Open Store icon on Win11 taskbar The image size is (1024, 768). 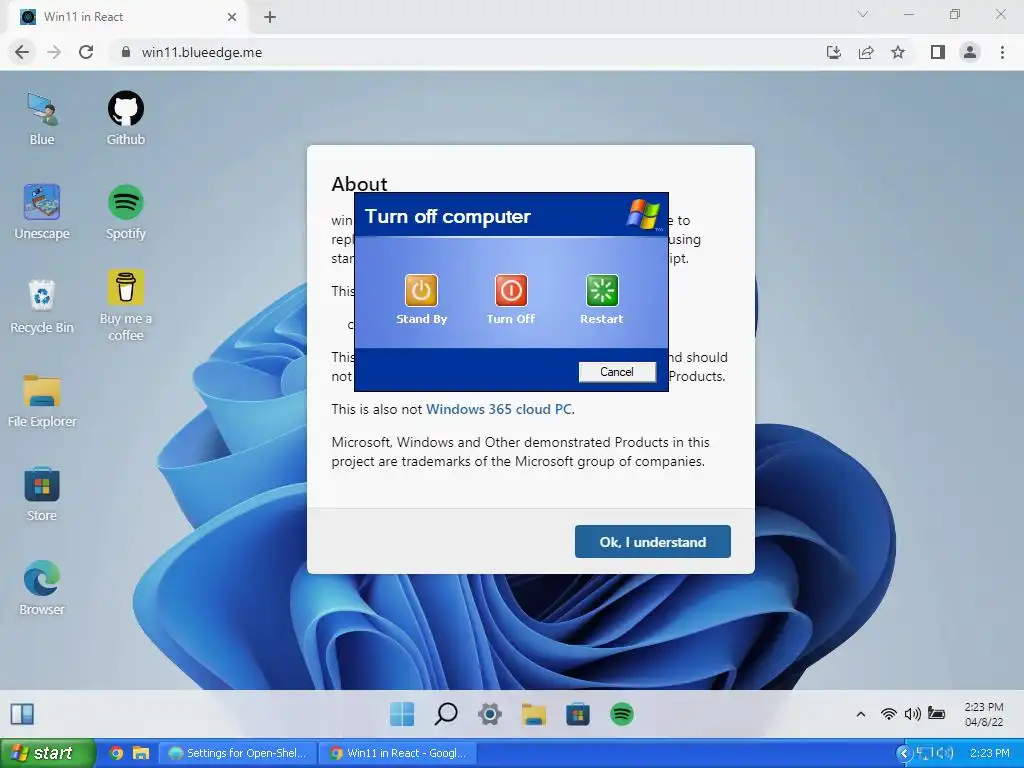577,714
